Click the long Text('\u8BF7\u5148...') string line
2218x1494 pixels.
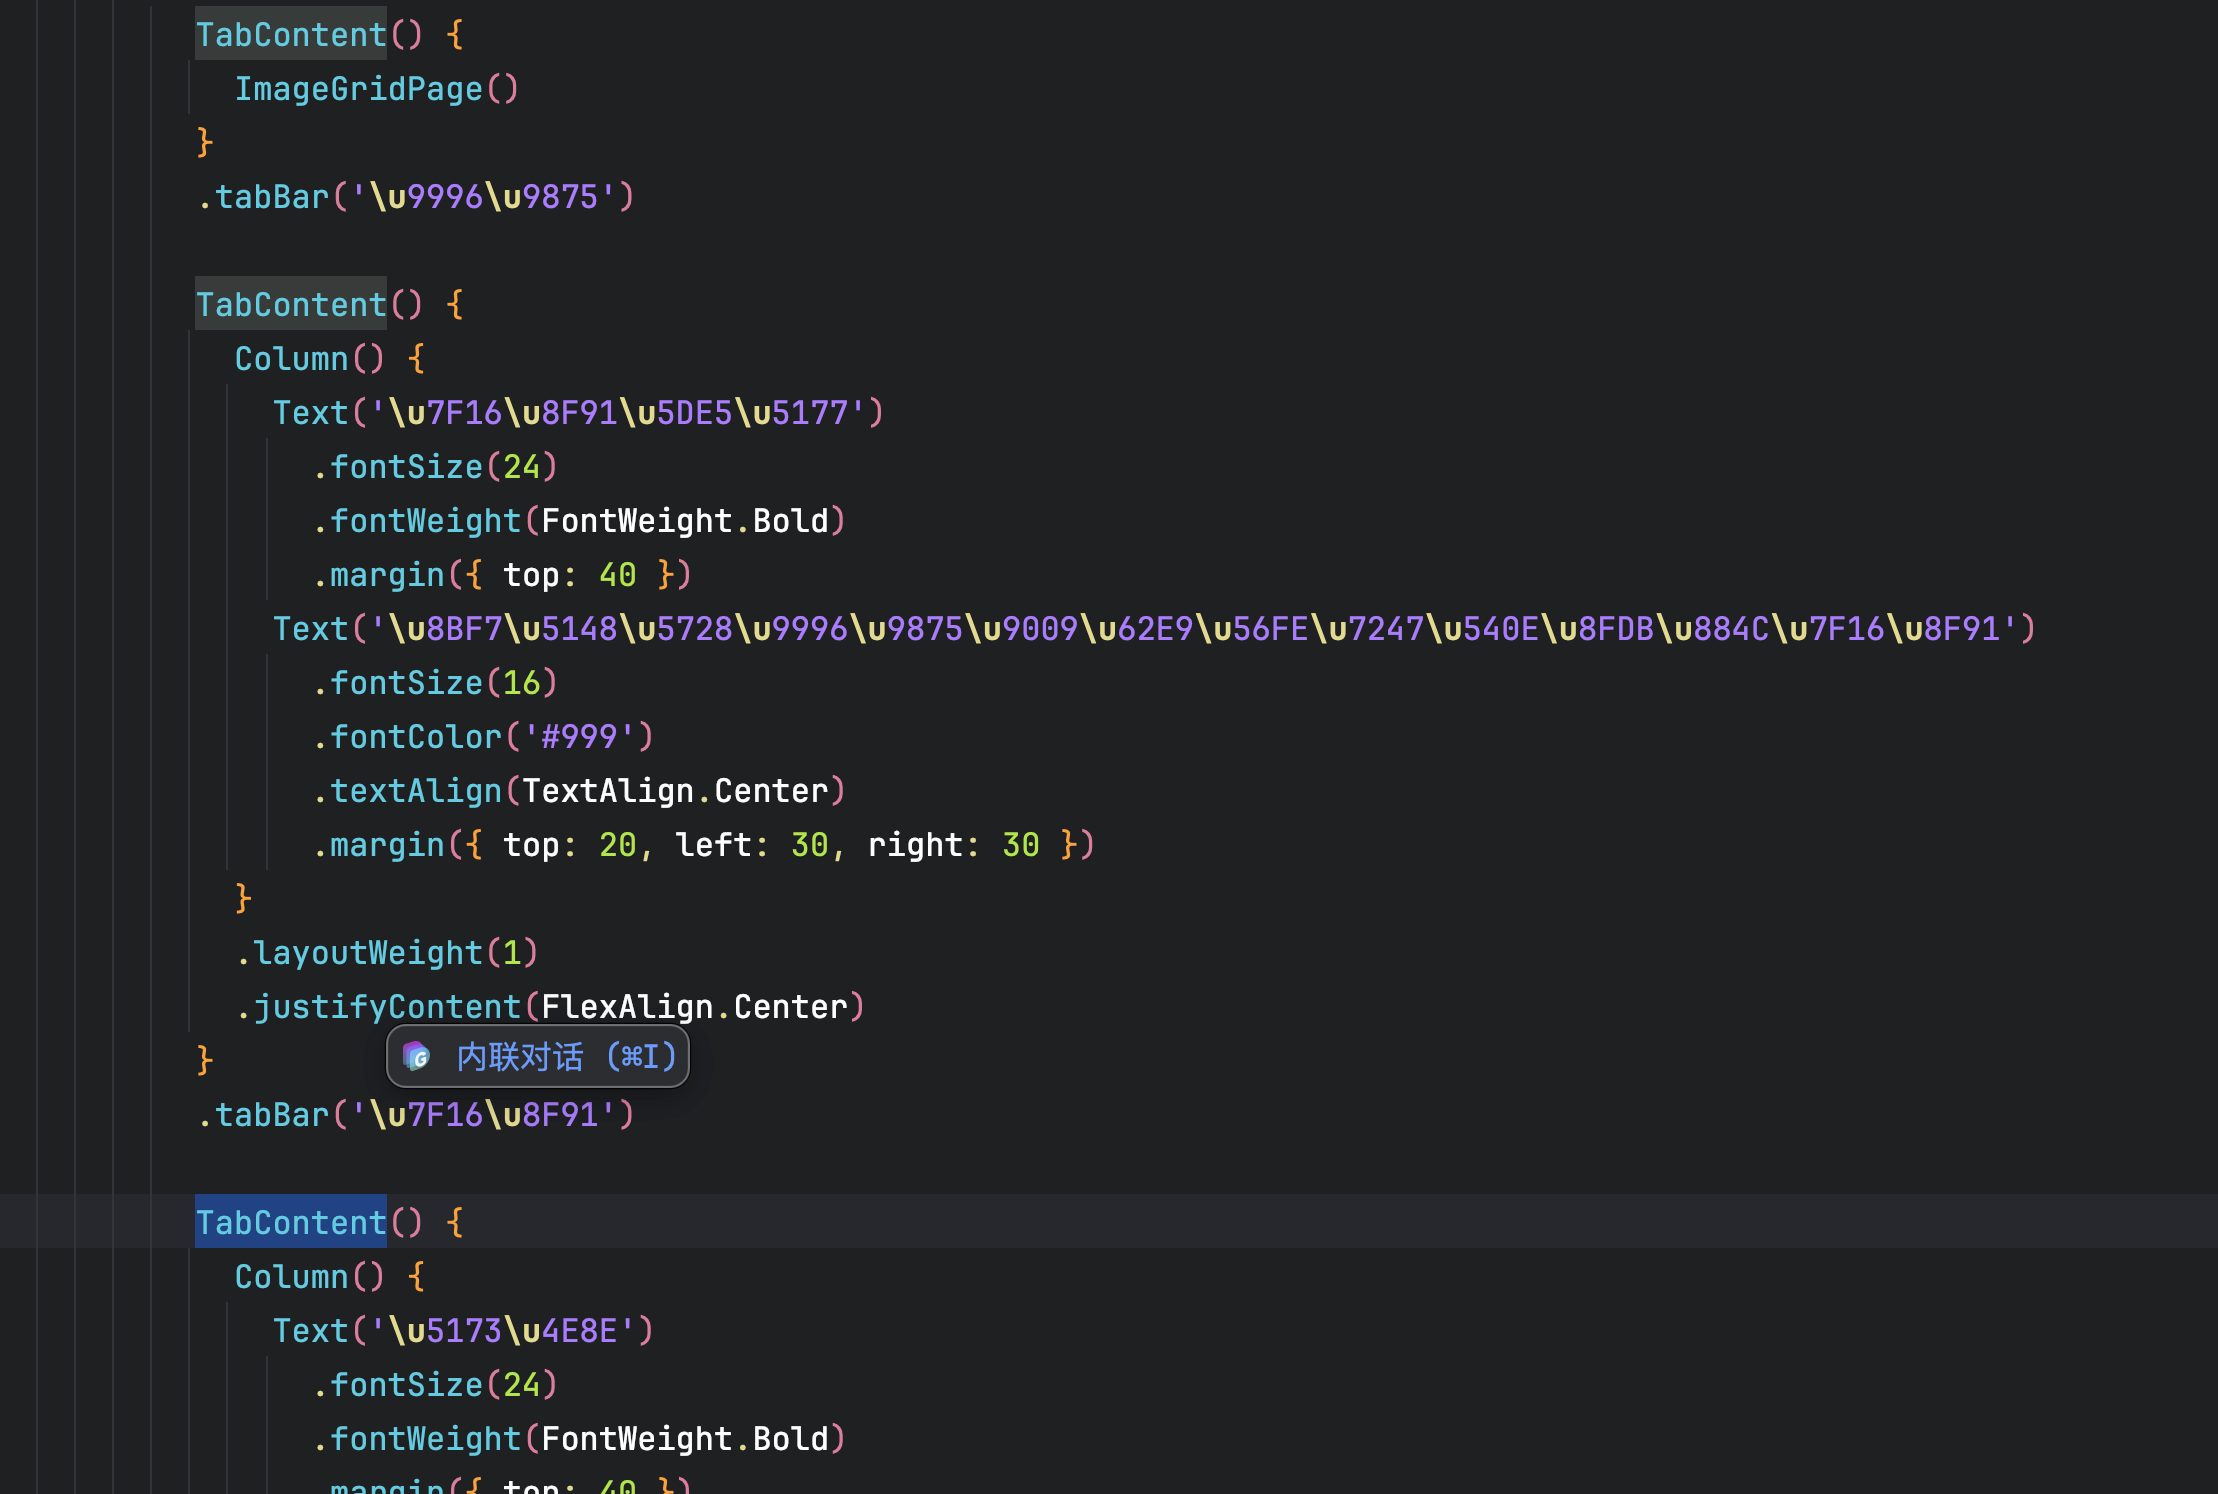click(1155, 629)
